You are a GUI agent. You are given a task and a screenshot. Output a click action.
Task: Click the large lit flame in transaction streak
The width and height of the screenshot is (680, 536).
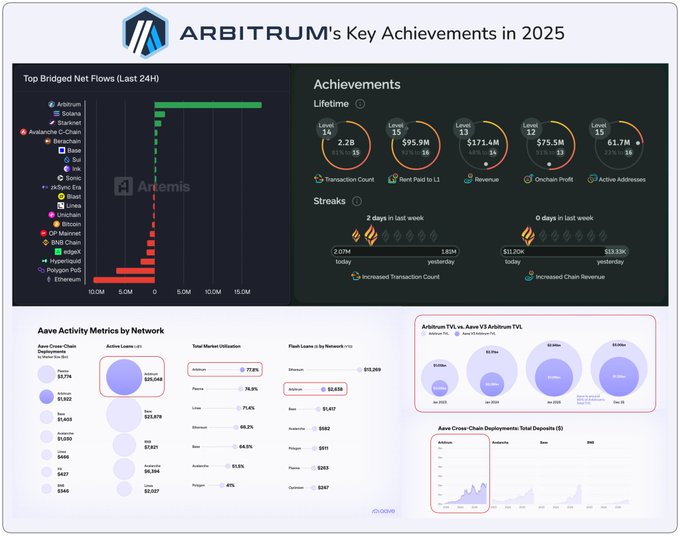[x=371, y=235]
